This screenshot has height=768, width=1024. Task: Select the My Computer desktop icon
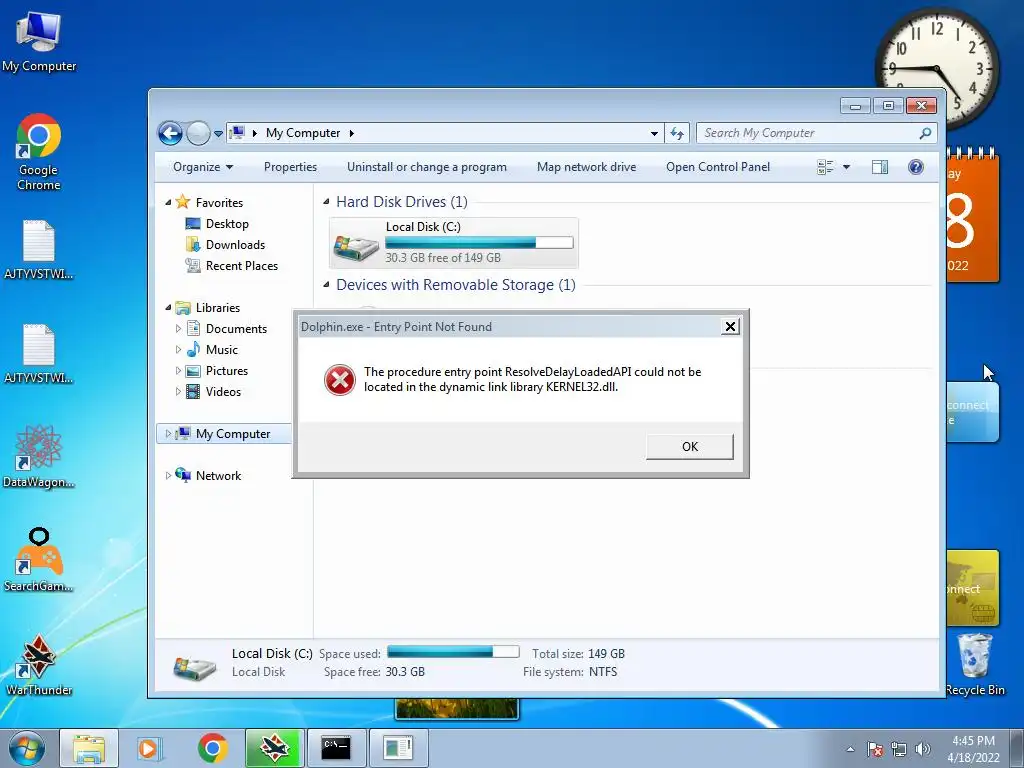coord(39,42)
